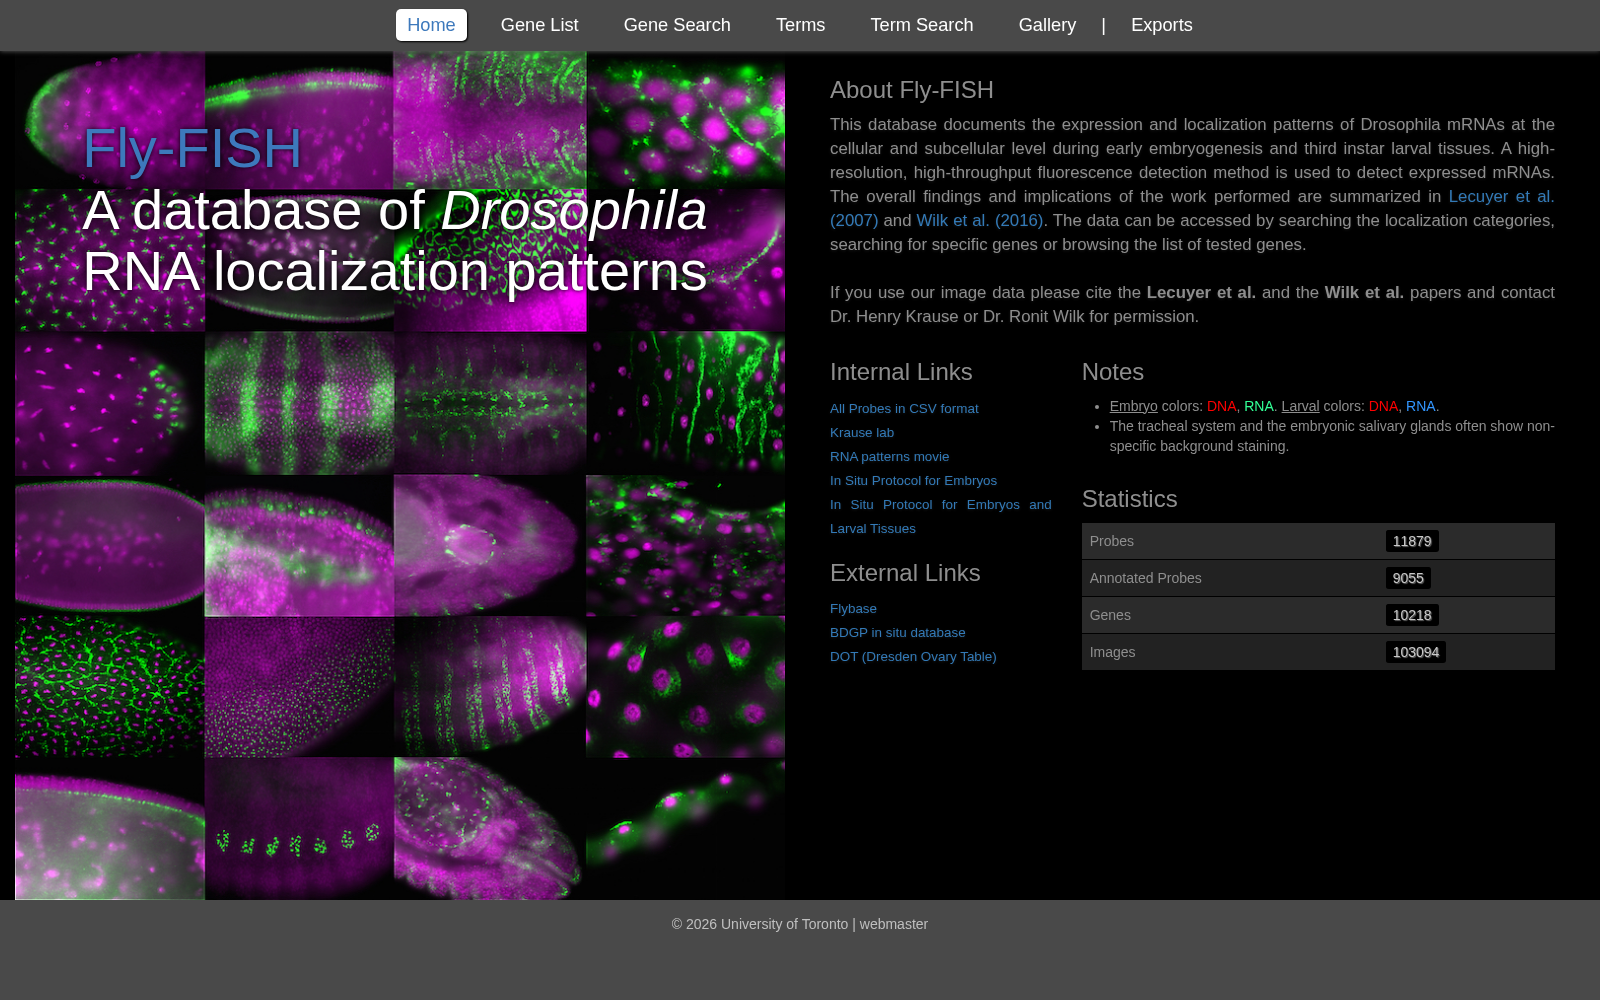Open Wilk et al. (2016) paper link
The width and height of the screenshot is (1600, 1000).
[979, 221]
